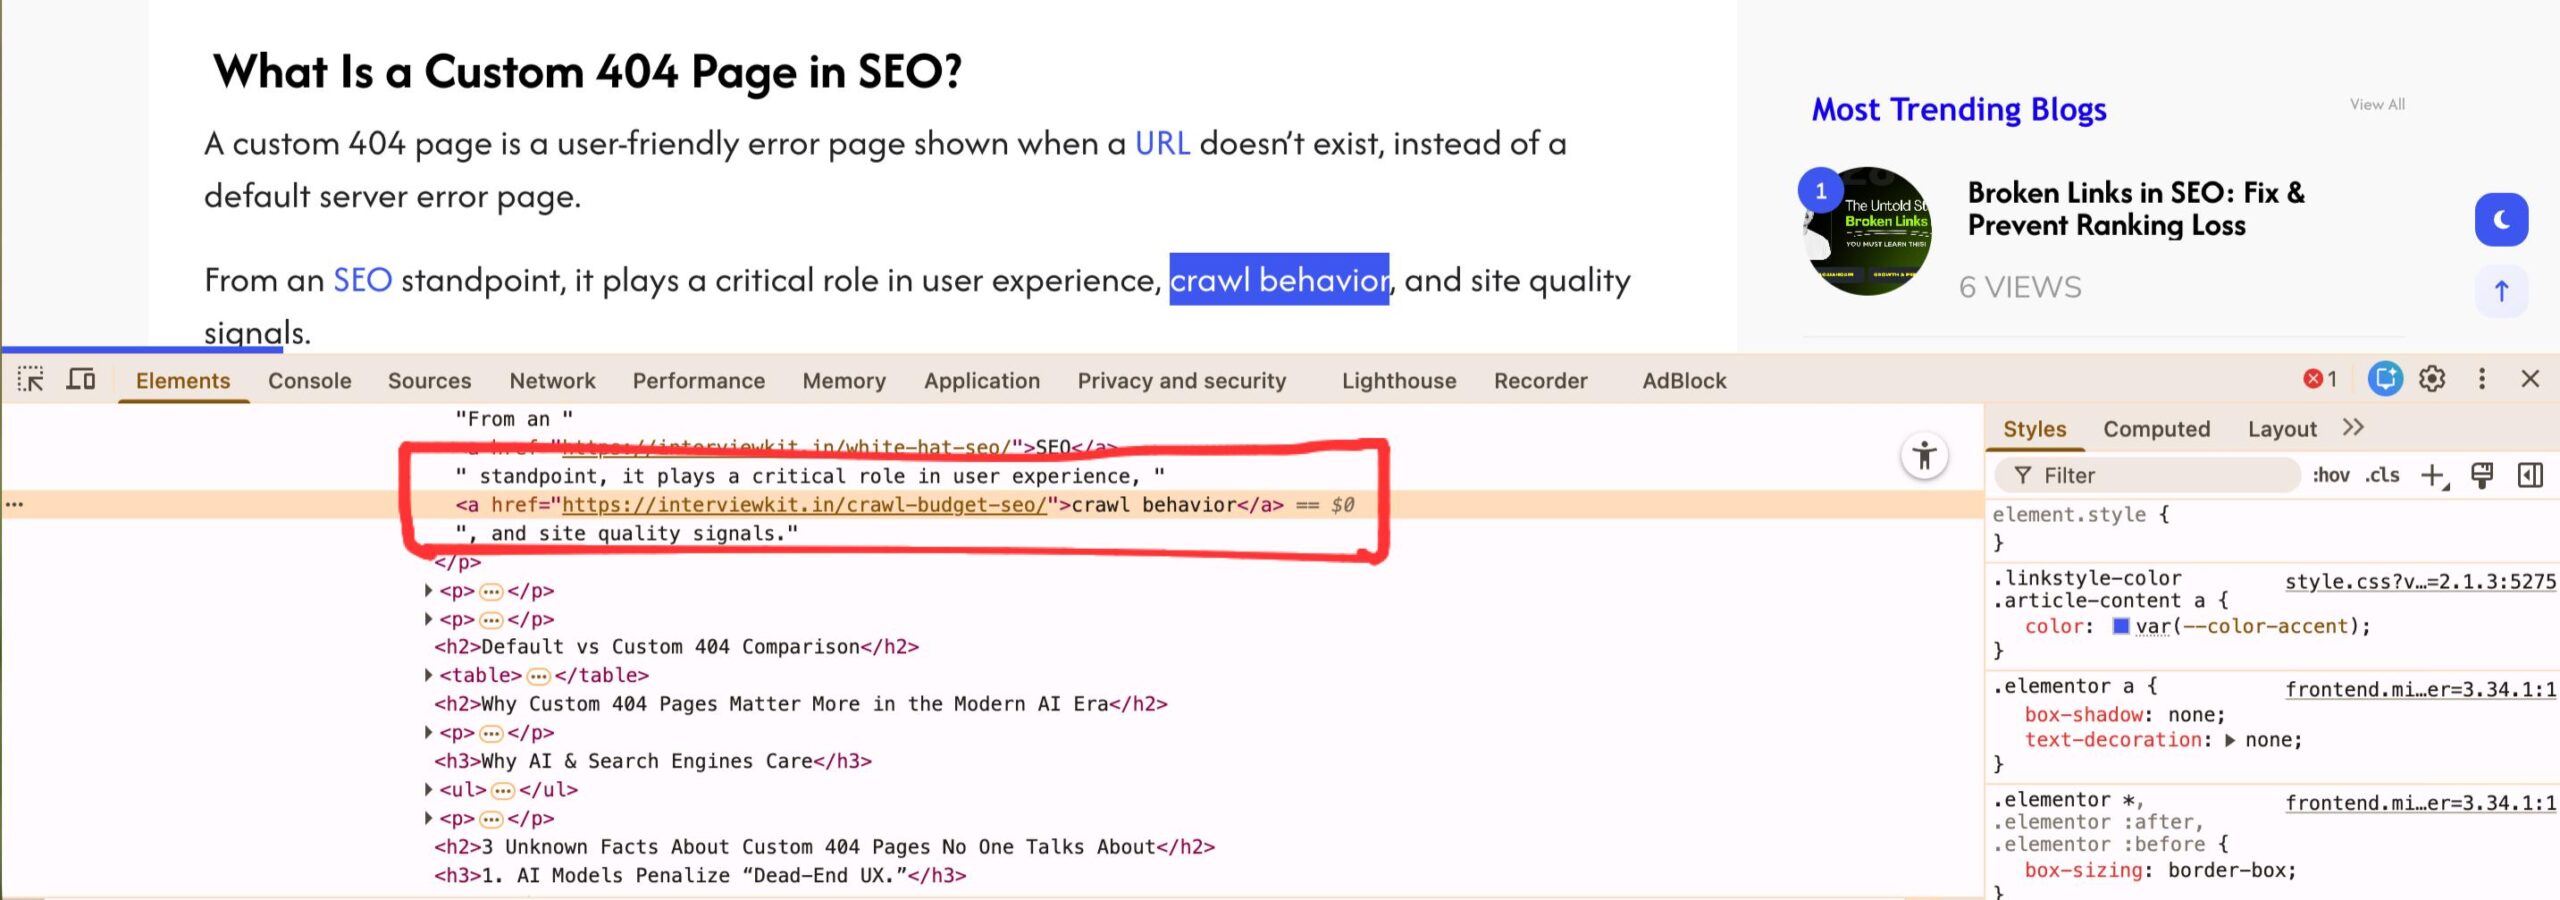
Task: Toggle the rendering emulations paintbrush icon
Action: [x=2481, y=476]
